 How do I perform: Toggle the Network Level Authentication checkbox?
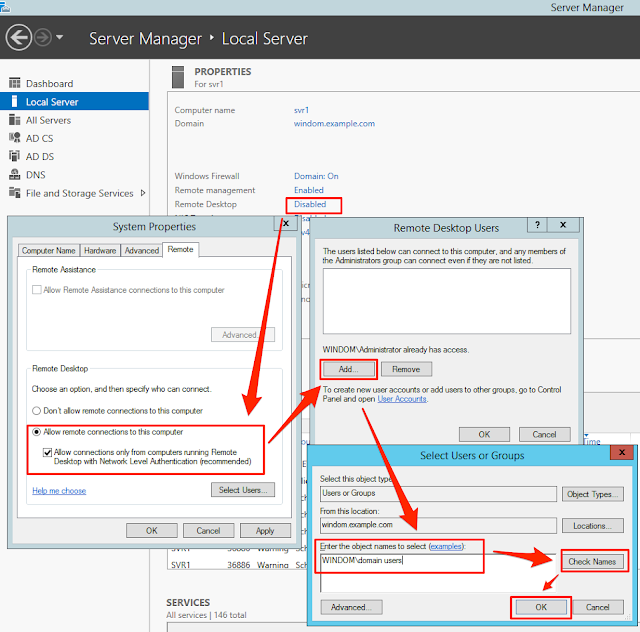coord(48,452)
